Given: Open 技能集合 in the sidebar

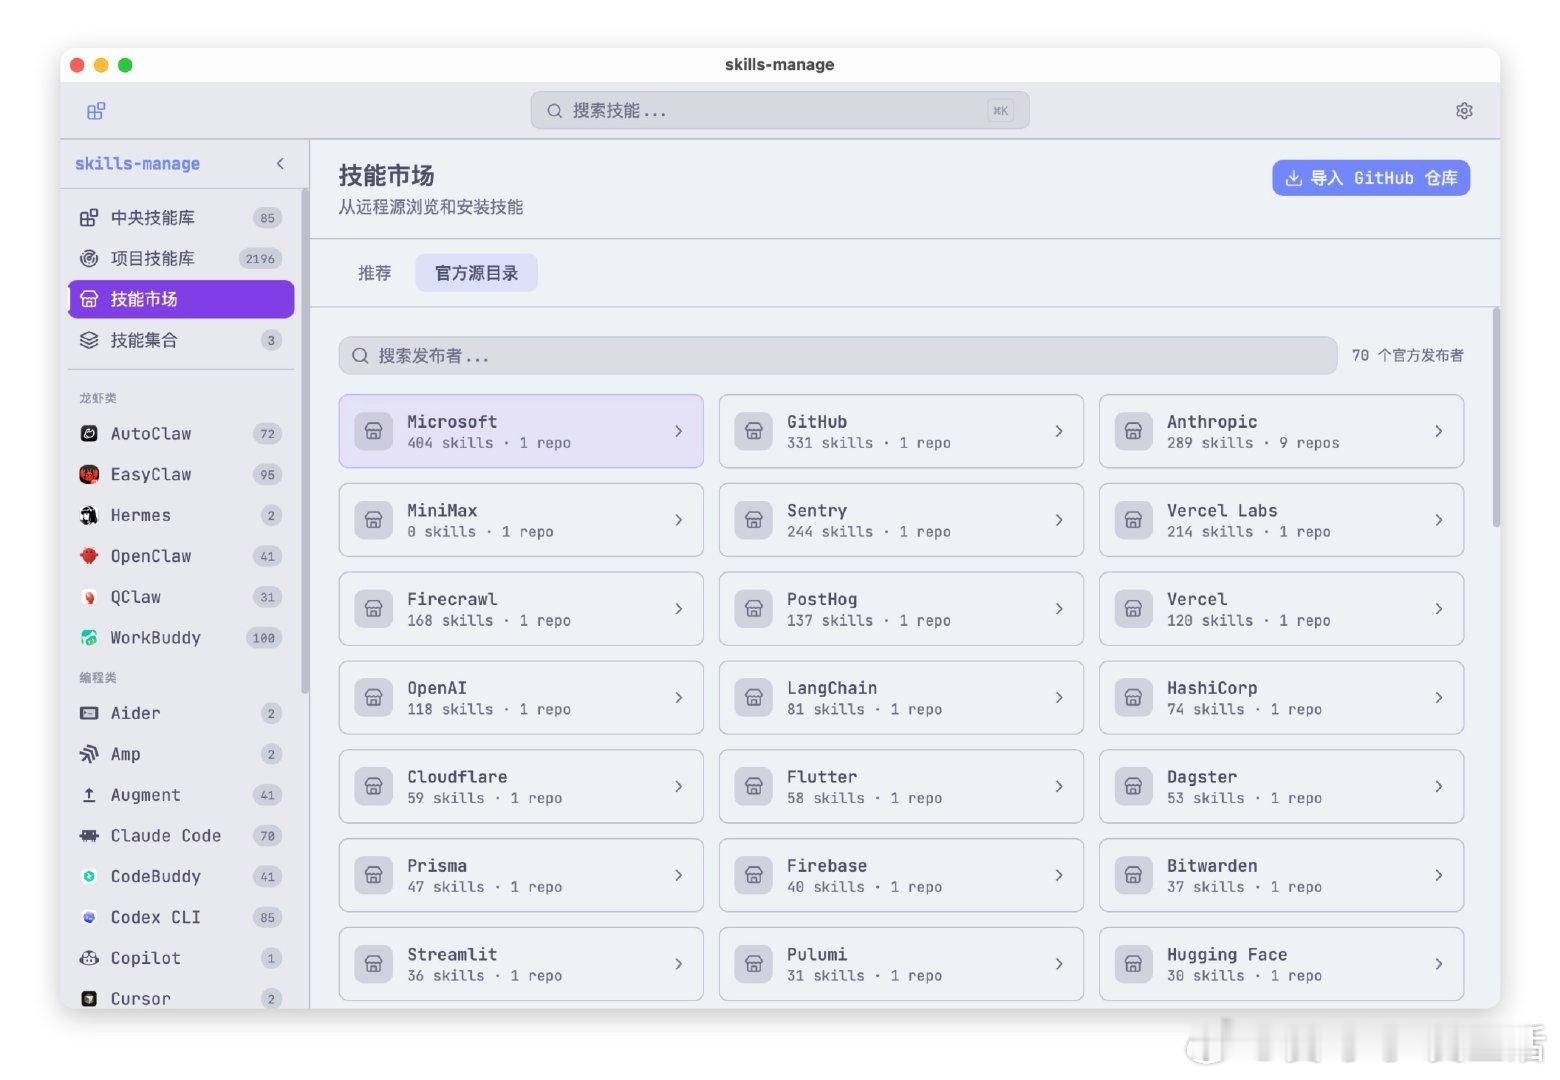Looking at the screenshot, I should tap(181, 340).
